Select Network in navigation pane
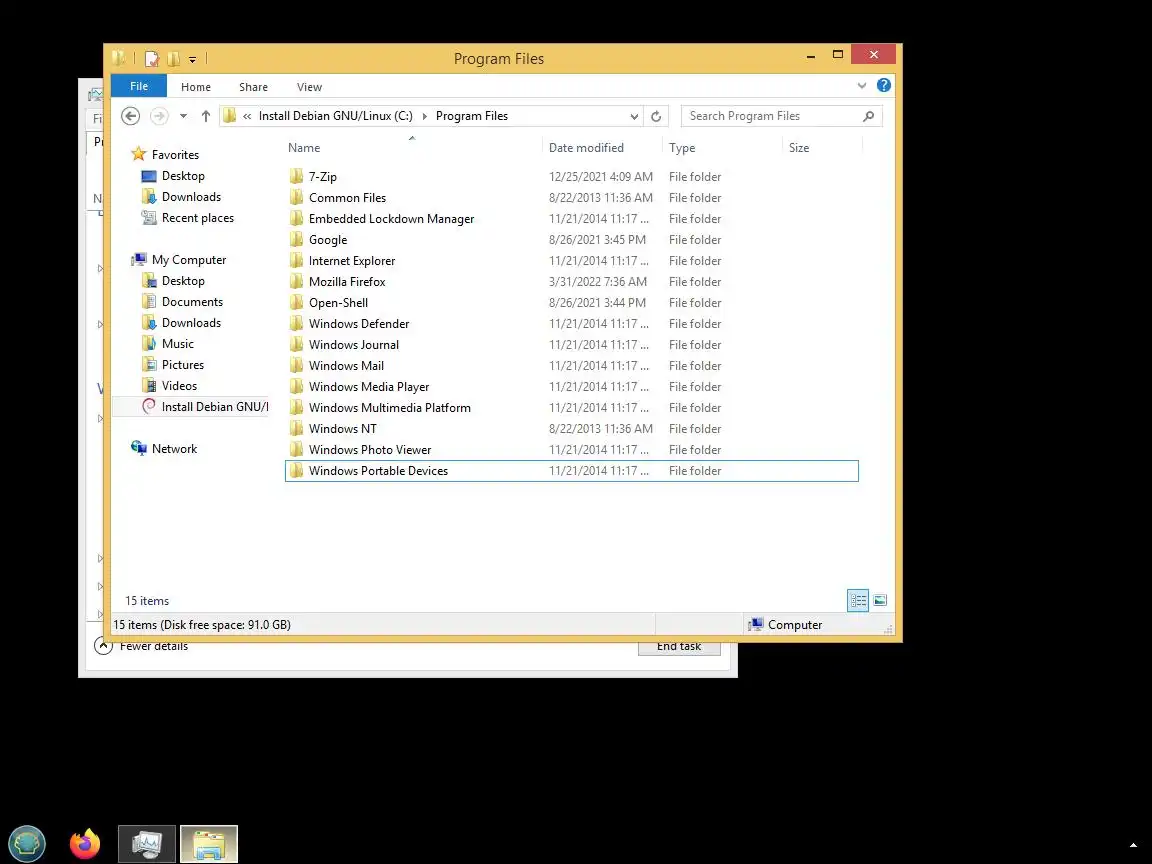 [174, 449]
